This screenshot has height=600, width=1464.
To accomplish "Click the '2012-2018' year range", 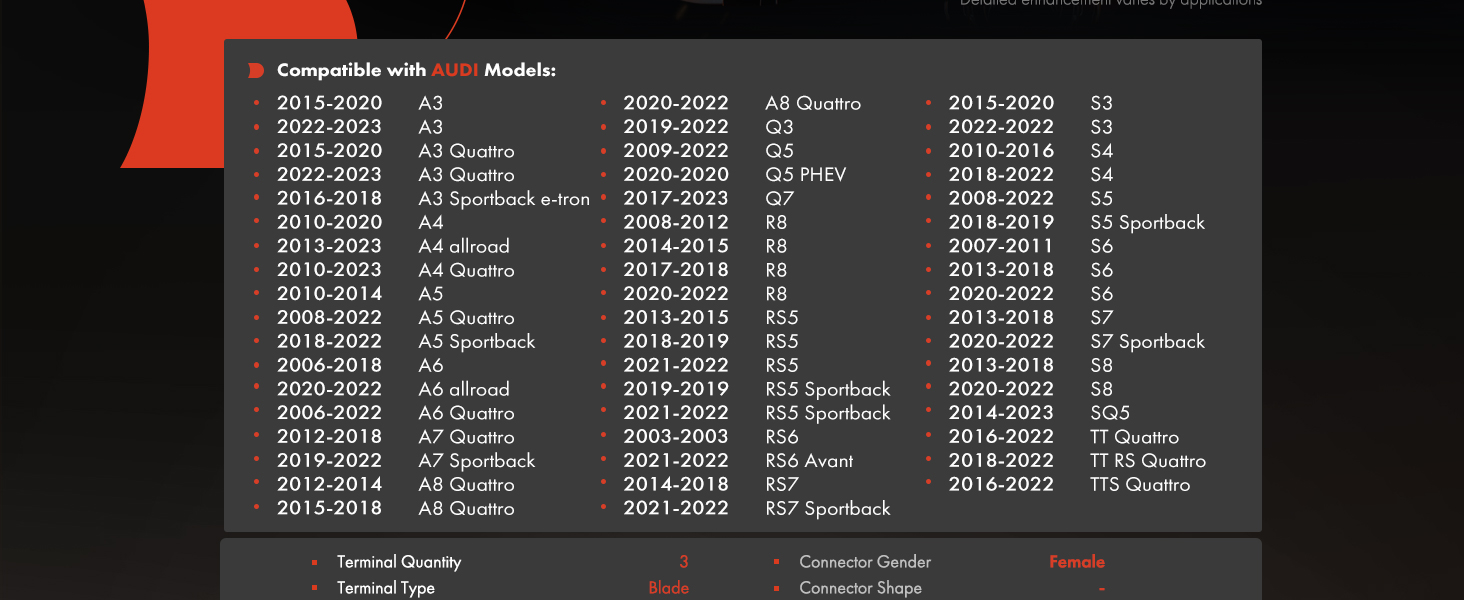I will (x=330, y=437).
